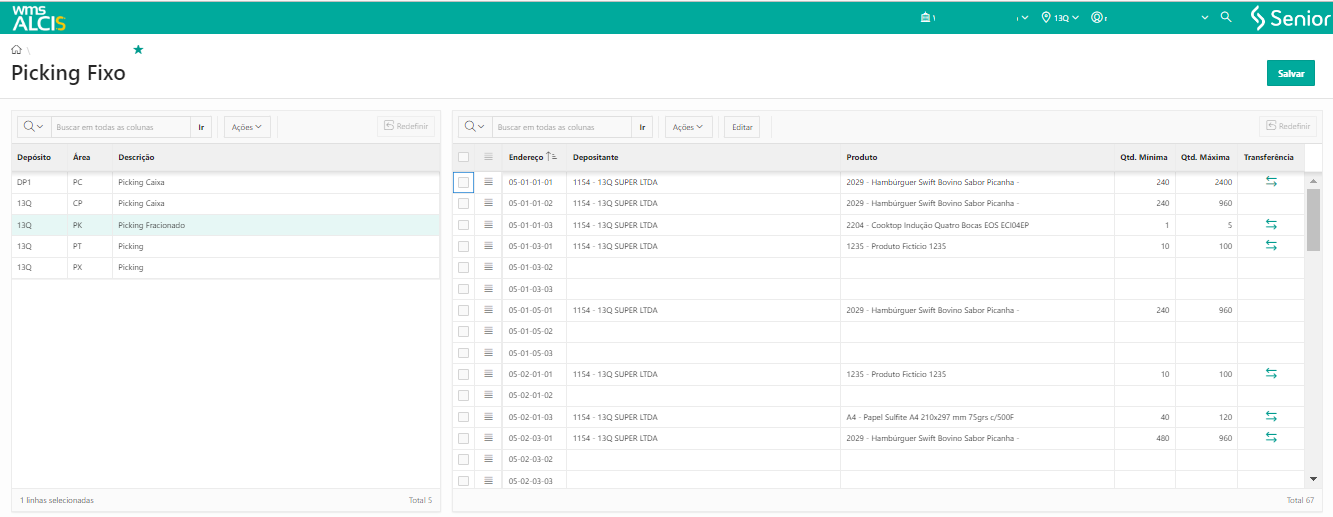Image resolution: width=1333 pixels, height=517 pixels.
Task: Check the box for address 05-01-01-01
Action: click(463, 182)
